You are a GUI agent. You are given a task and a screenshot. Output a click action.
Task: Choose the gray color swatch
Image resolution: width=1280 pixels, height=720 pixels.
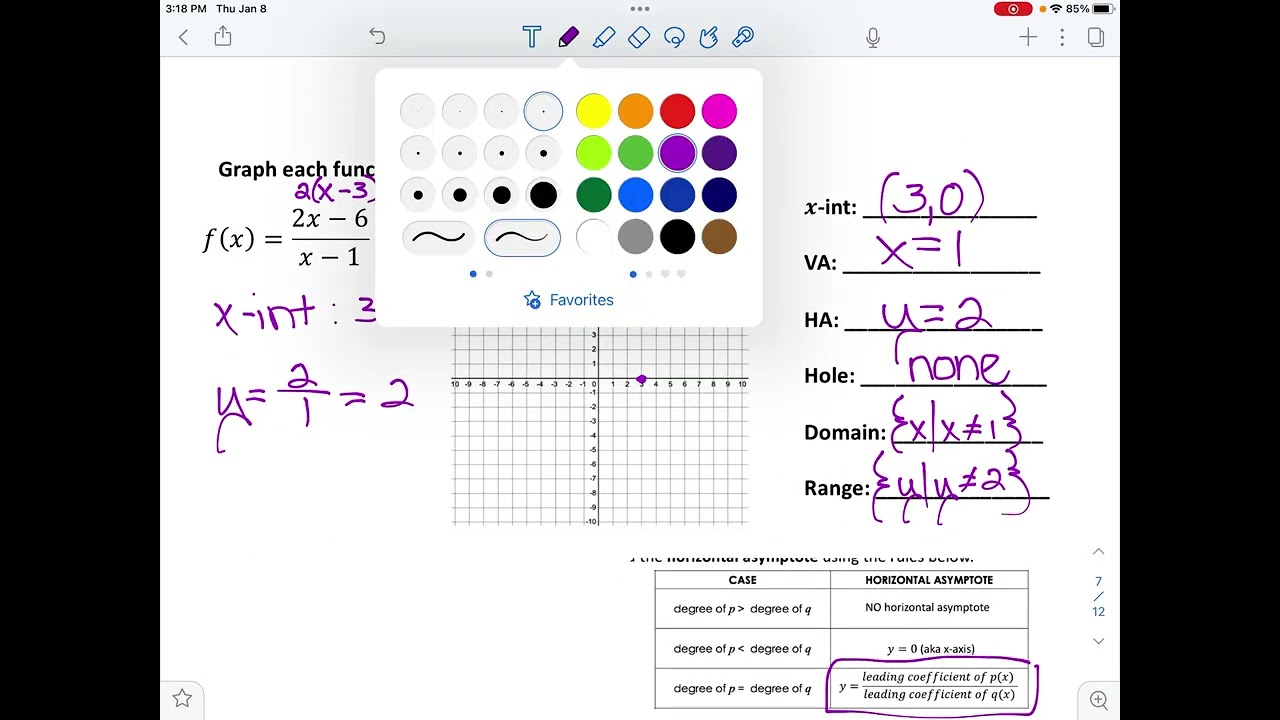click(x=635, y=237)
